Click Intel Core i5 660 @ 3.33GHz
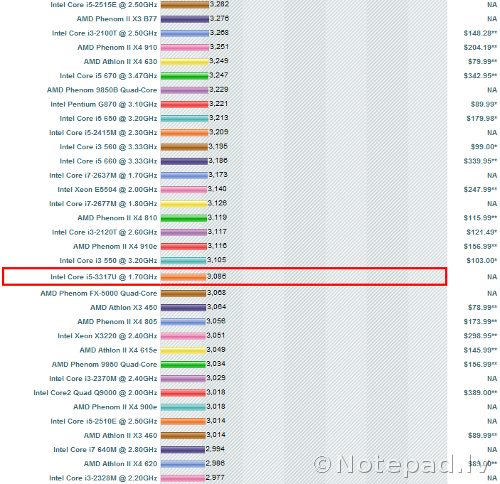Screen dimensions: 500x484 tap(108, 161)
